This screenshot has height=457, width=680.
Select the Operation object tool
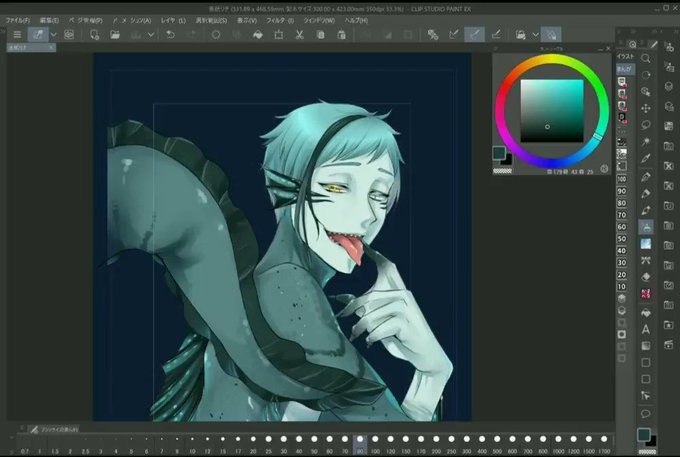(645, 91)
